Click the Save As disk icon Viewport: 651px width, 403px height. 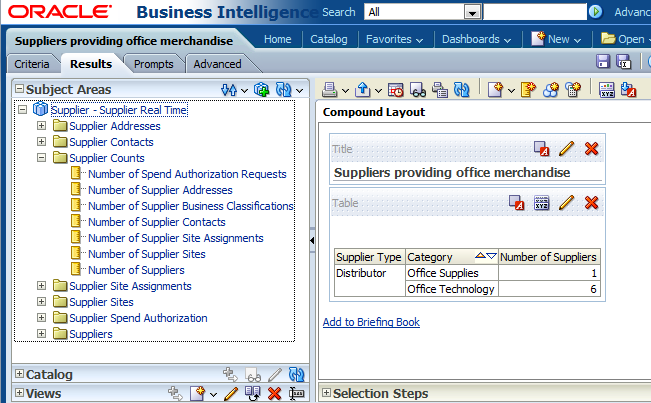pyautogui.click(x=624, y=62)
